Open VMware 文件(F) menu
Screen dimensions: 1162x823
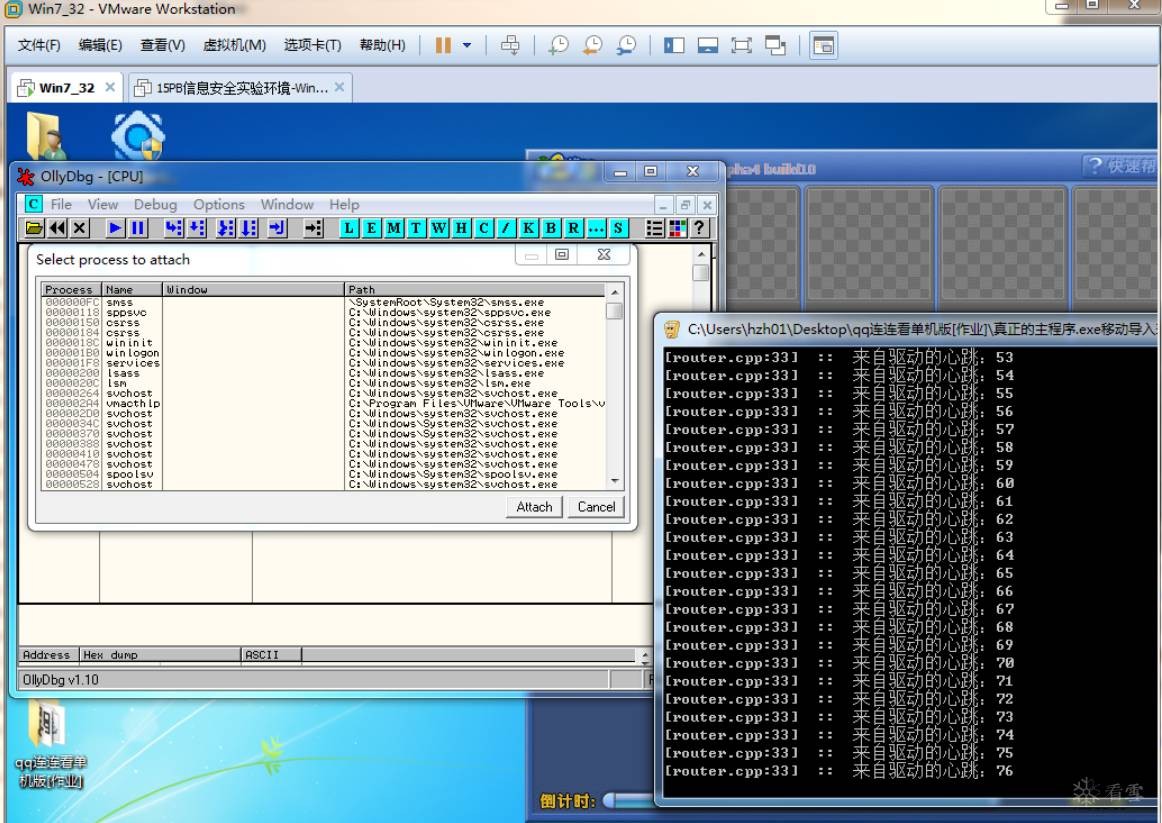pyautogui.click(x=39, y=45)
